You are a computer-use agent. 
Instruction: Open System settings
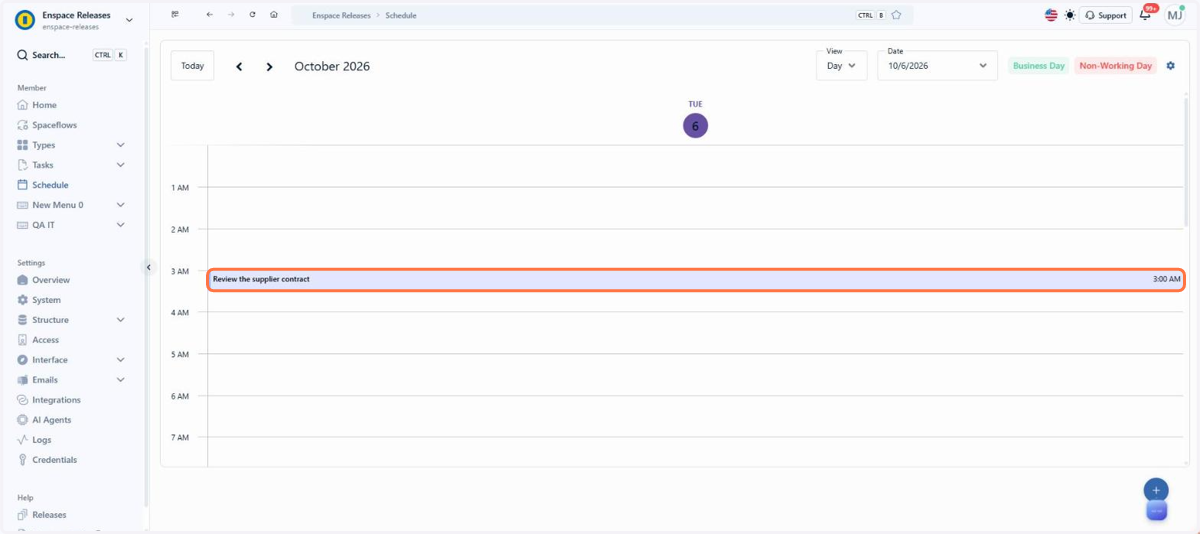pyautogui.click(x=46, y=300)
